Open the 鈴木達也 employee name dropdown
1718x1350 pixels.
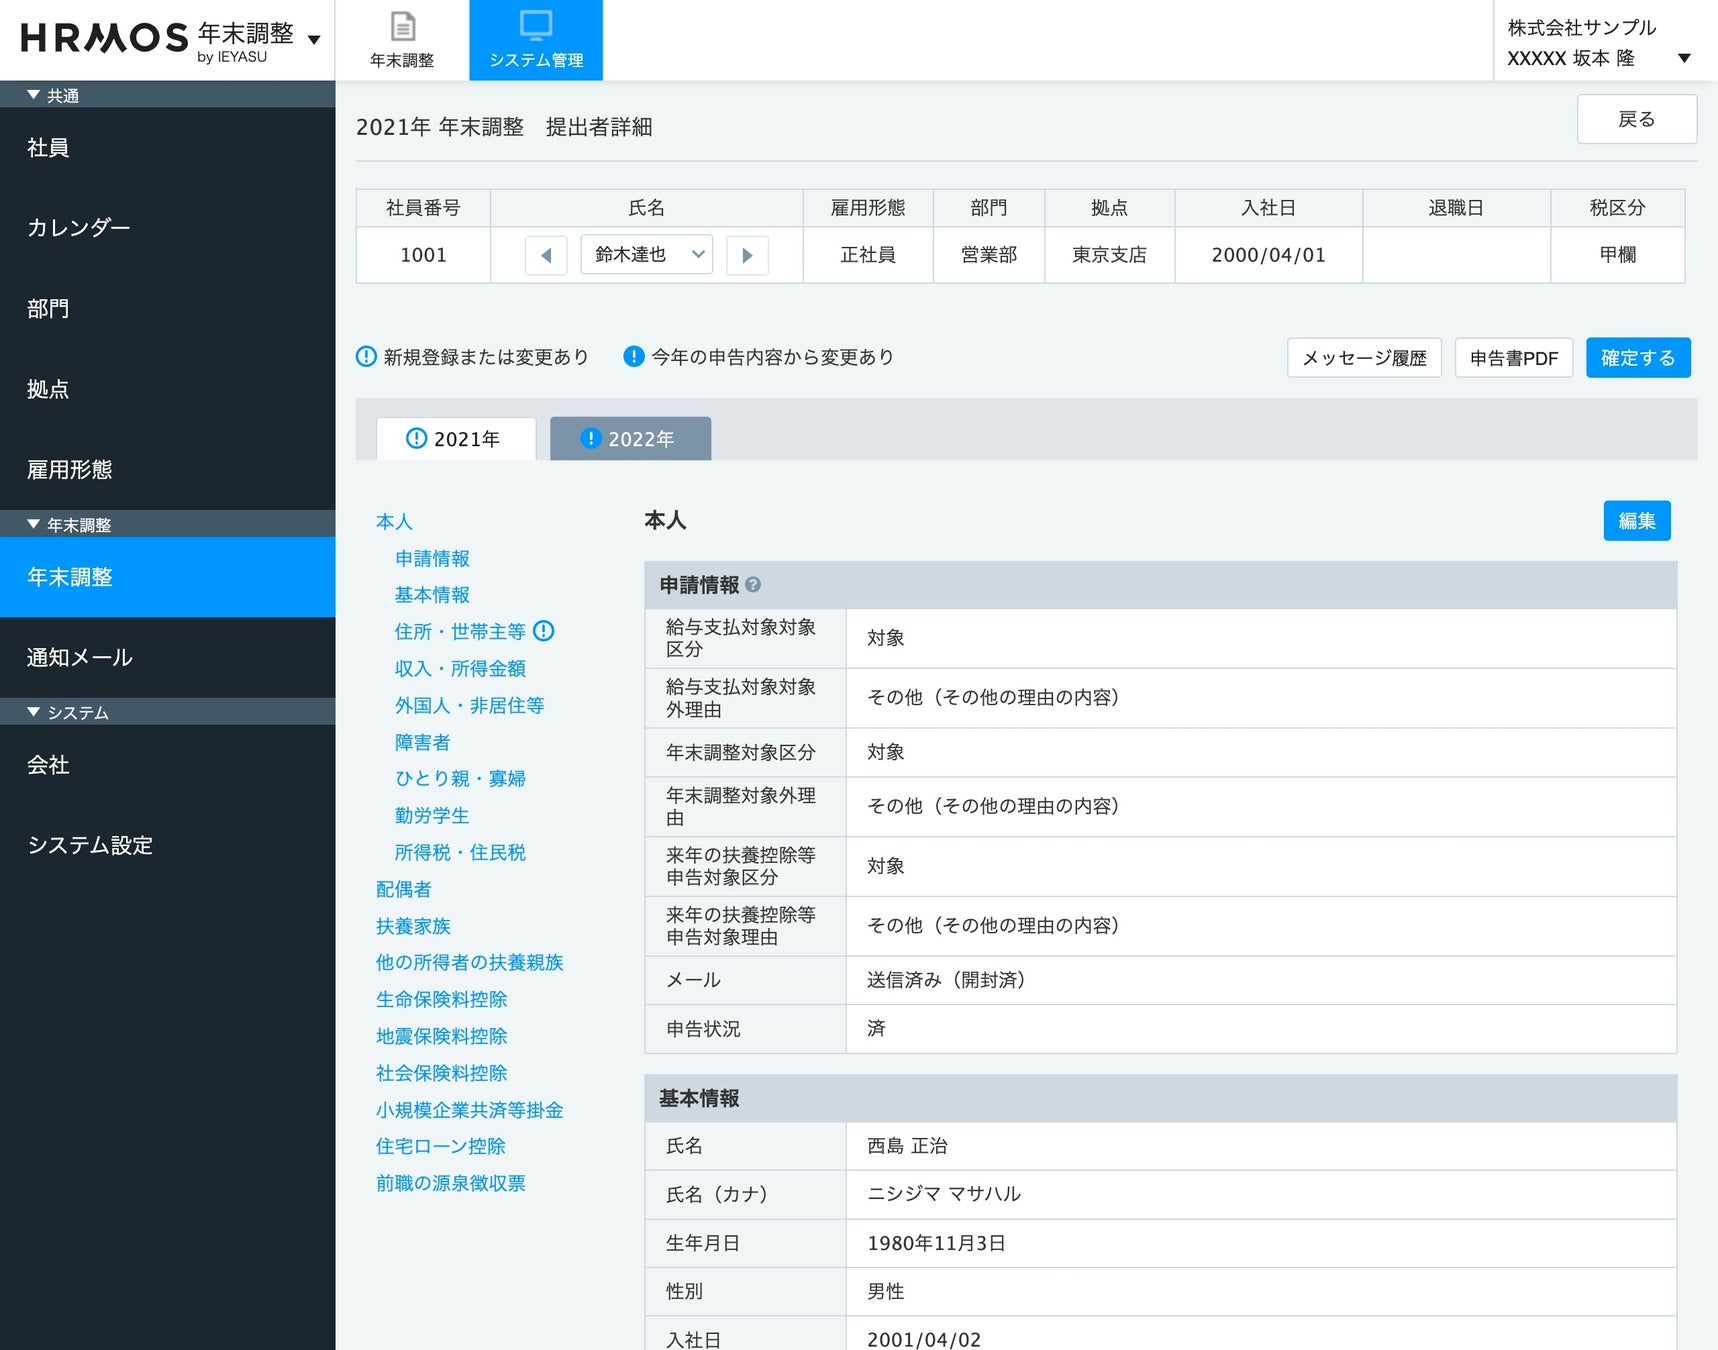tap(646, 255)
